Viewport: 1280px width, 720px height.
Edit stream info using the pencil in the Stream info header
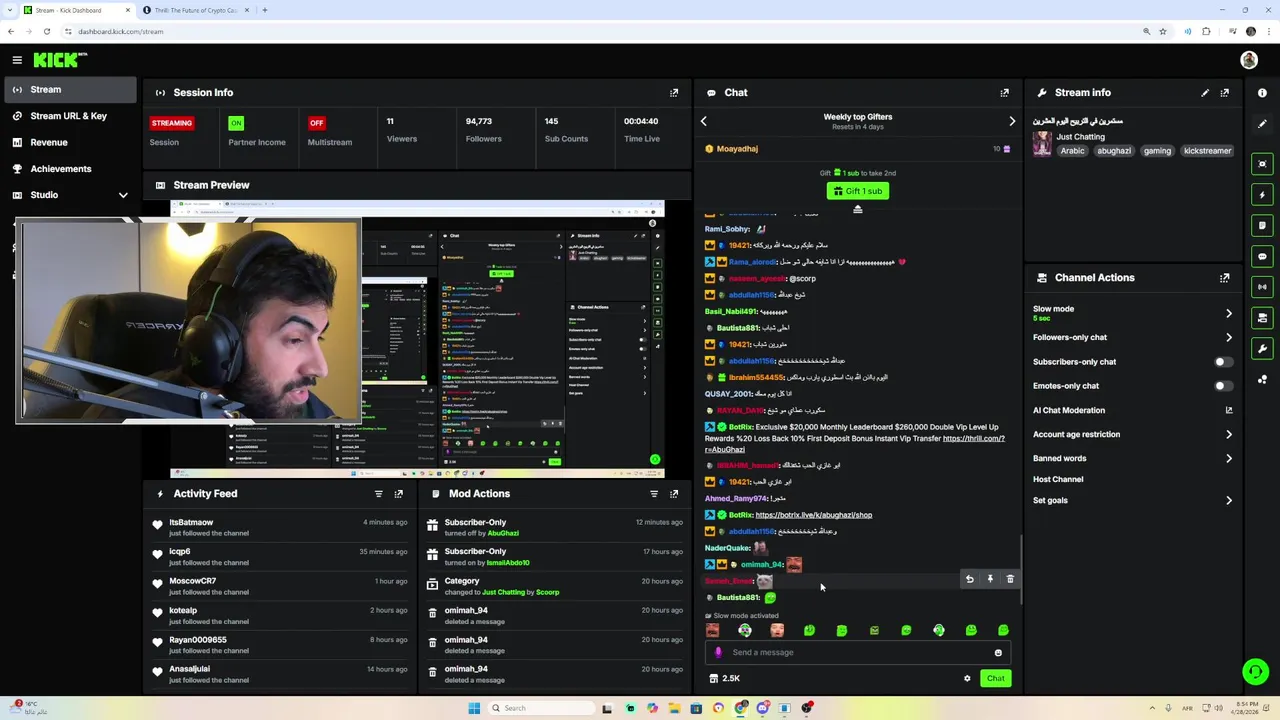coord(1205,93)
